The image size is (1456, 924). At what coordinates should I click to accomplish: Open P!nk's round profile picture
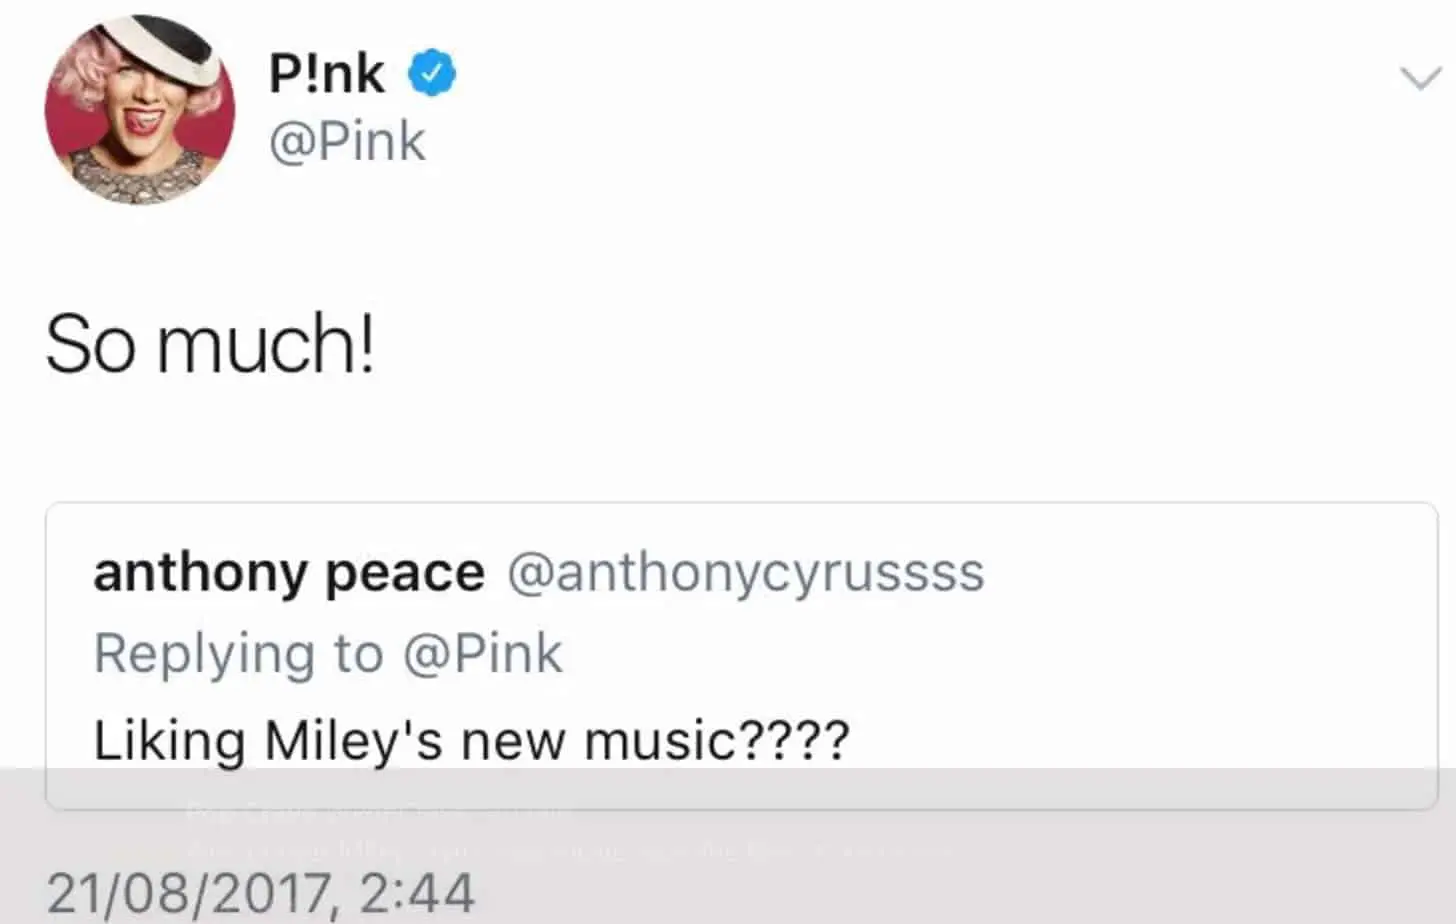[x=140, y=110]
